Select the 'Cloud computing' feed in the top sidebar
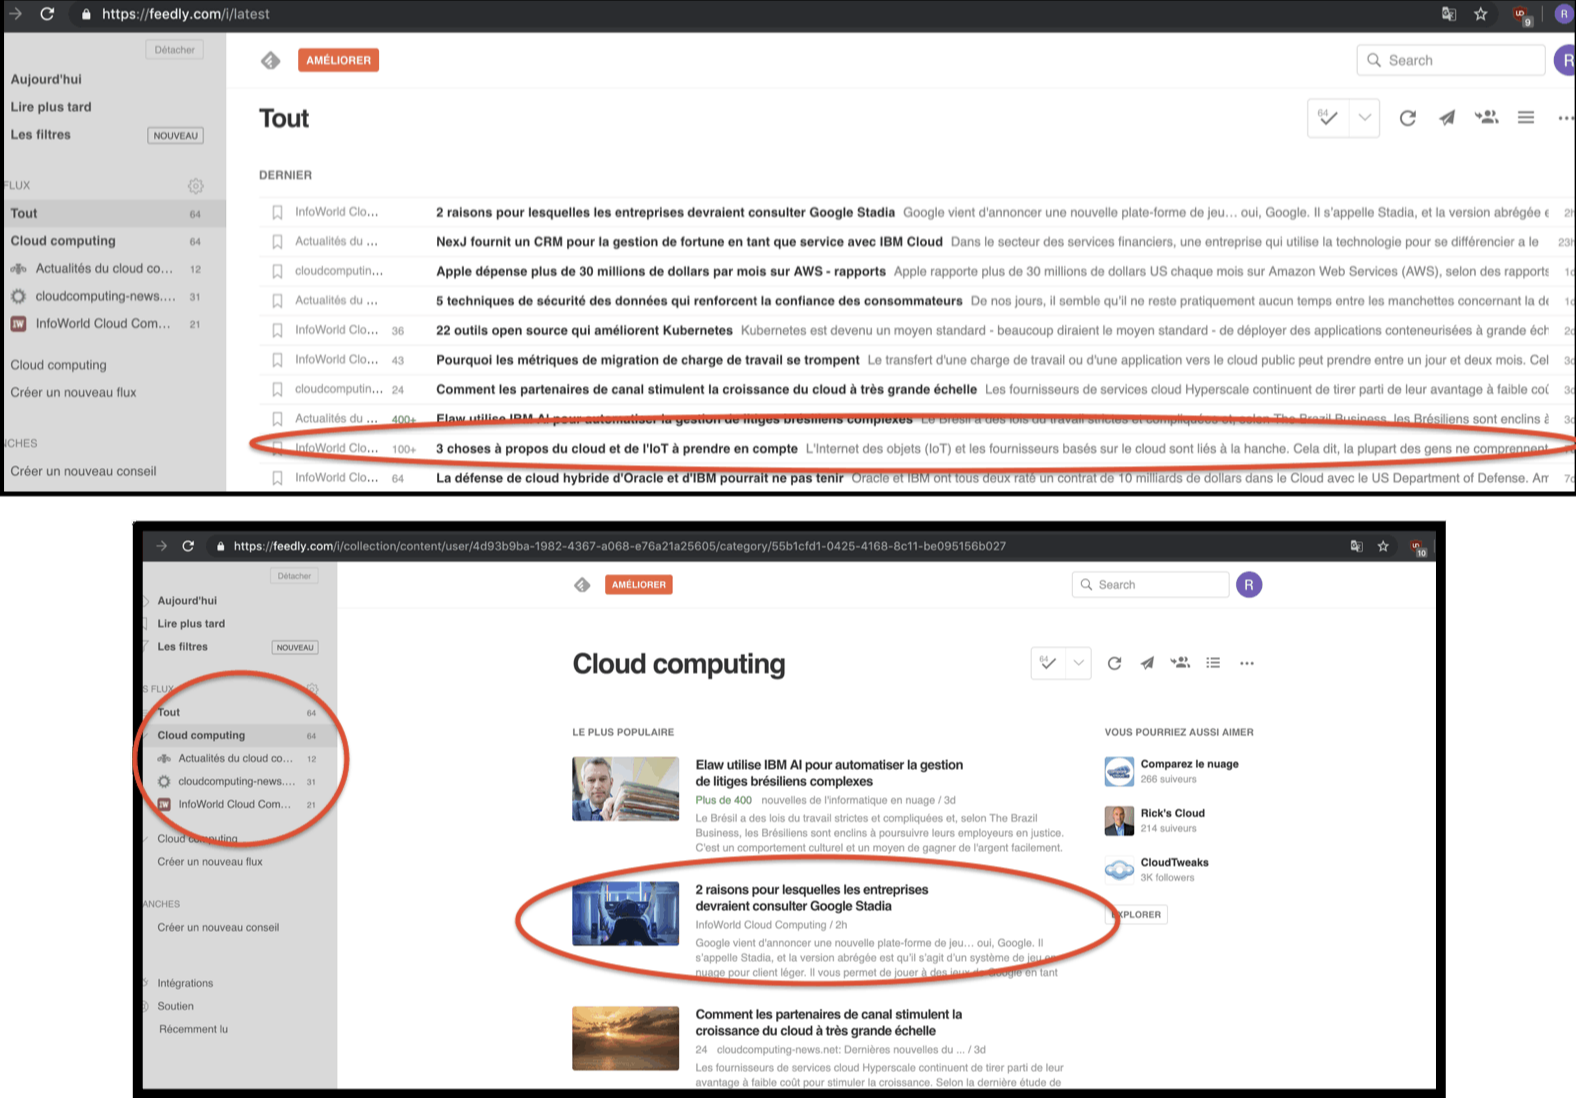 (113, 241)
